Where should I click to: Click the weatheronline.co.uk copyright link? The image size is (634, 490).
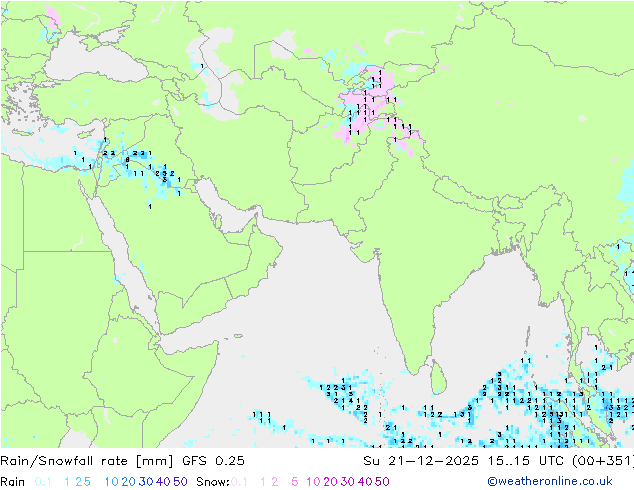tap(550, 481)
